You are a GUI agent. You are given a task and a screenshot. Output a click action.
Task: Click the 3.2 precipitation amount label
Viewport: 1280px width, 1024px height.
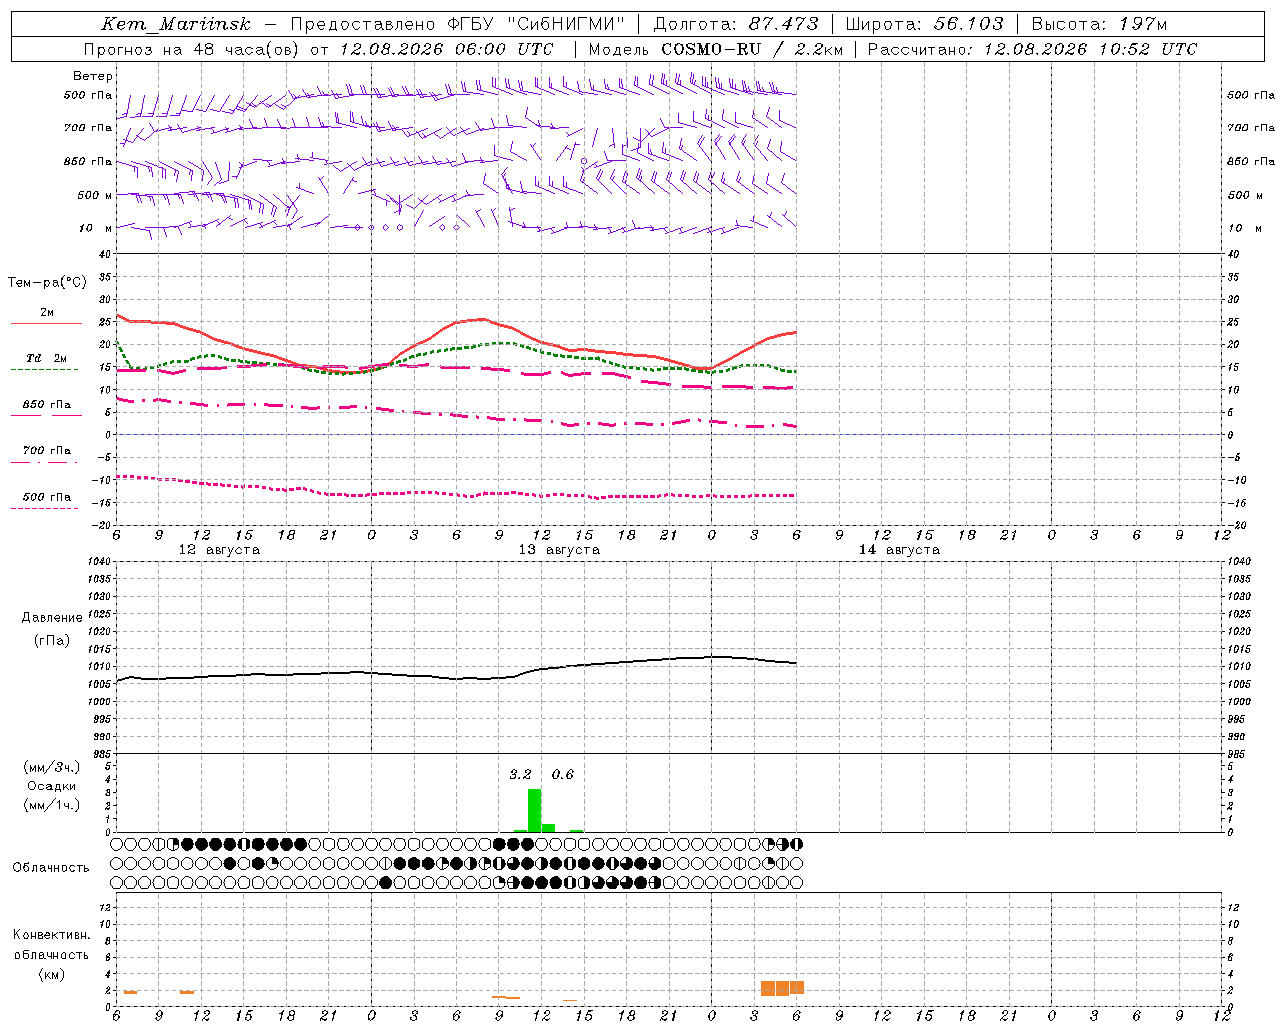(520, 774)
